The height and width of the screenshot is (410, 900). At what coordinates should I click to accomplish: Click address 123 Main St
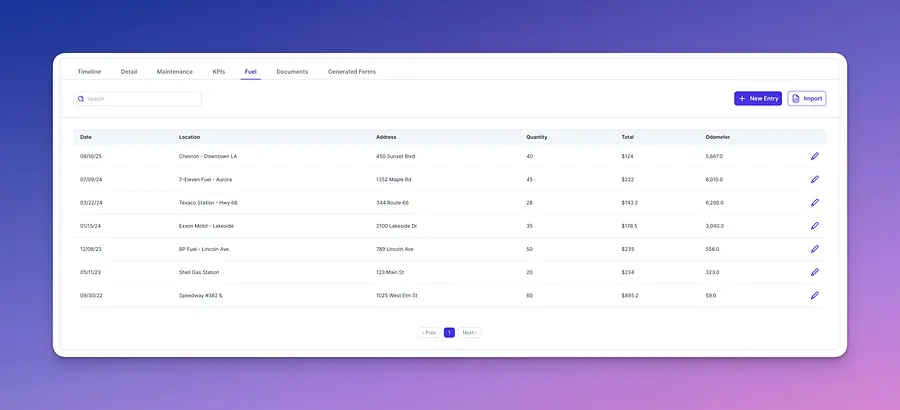390,272
